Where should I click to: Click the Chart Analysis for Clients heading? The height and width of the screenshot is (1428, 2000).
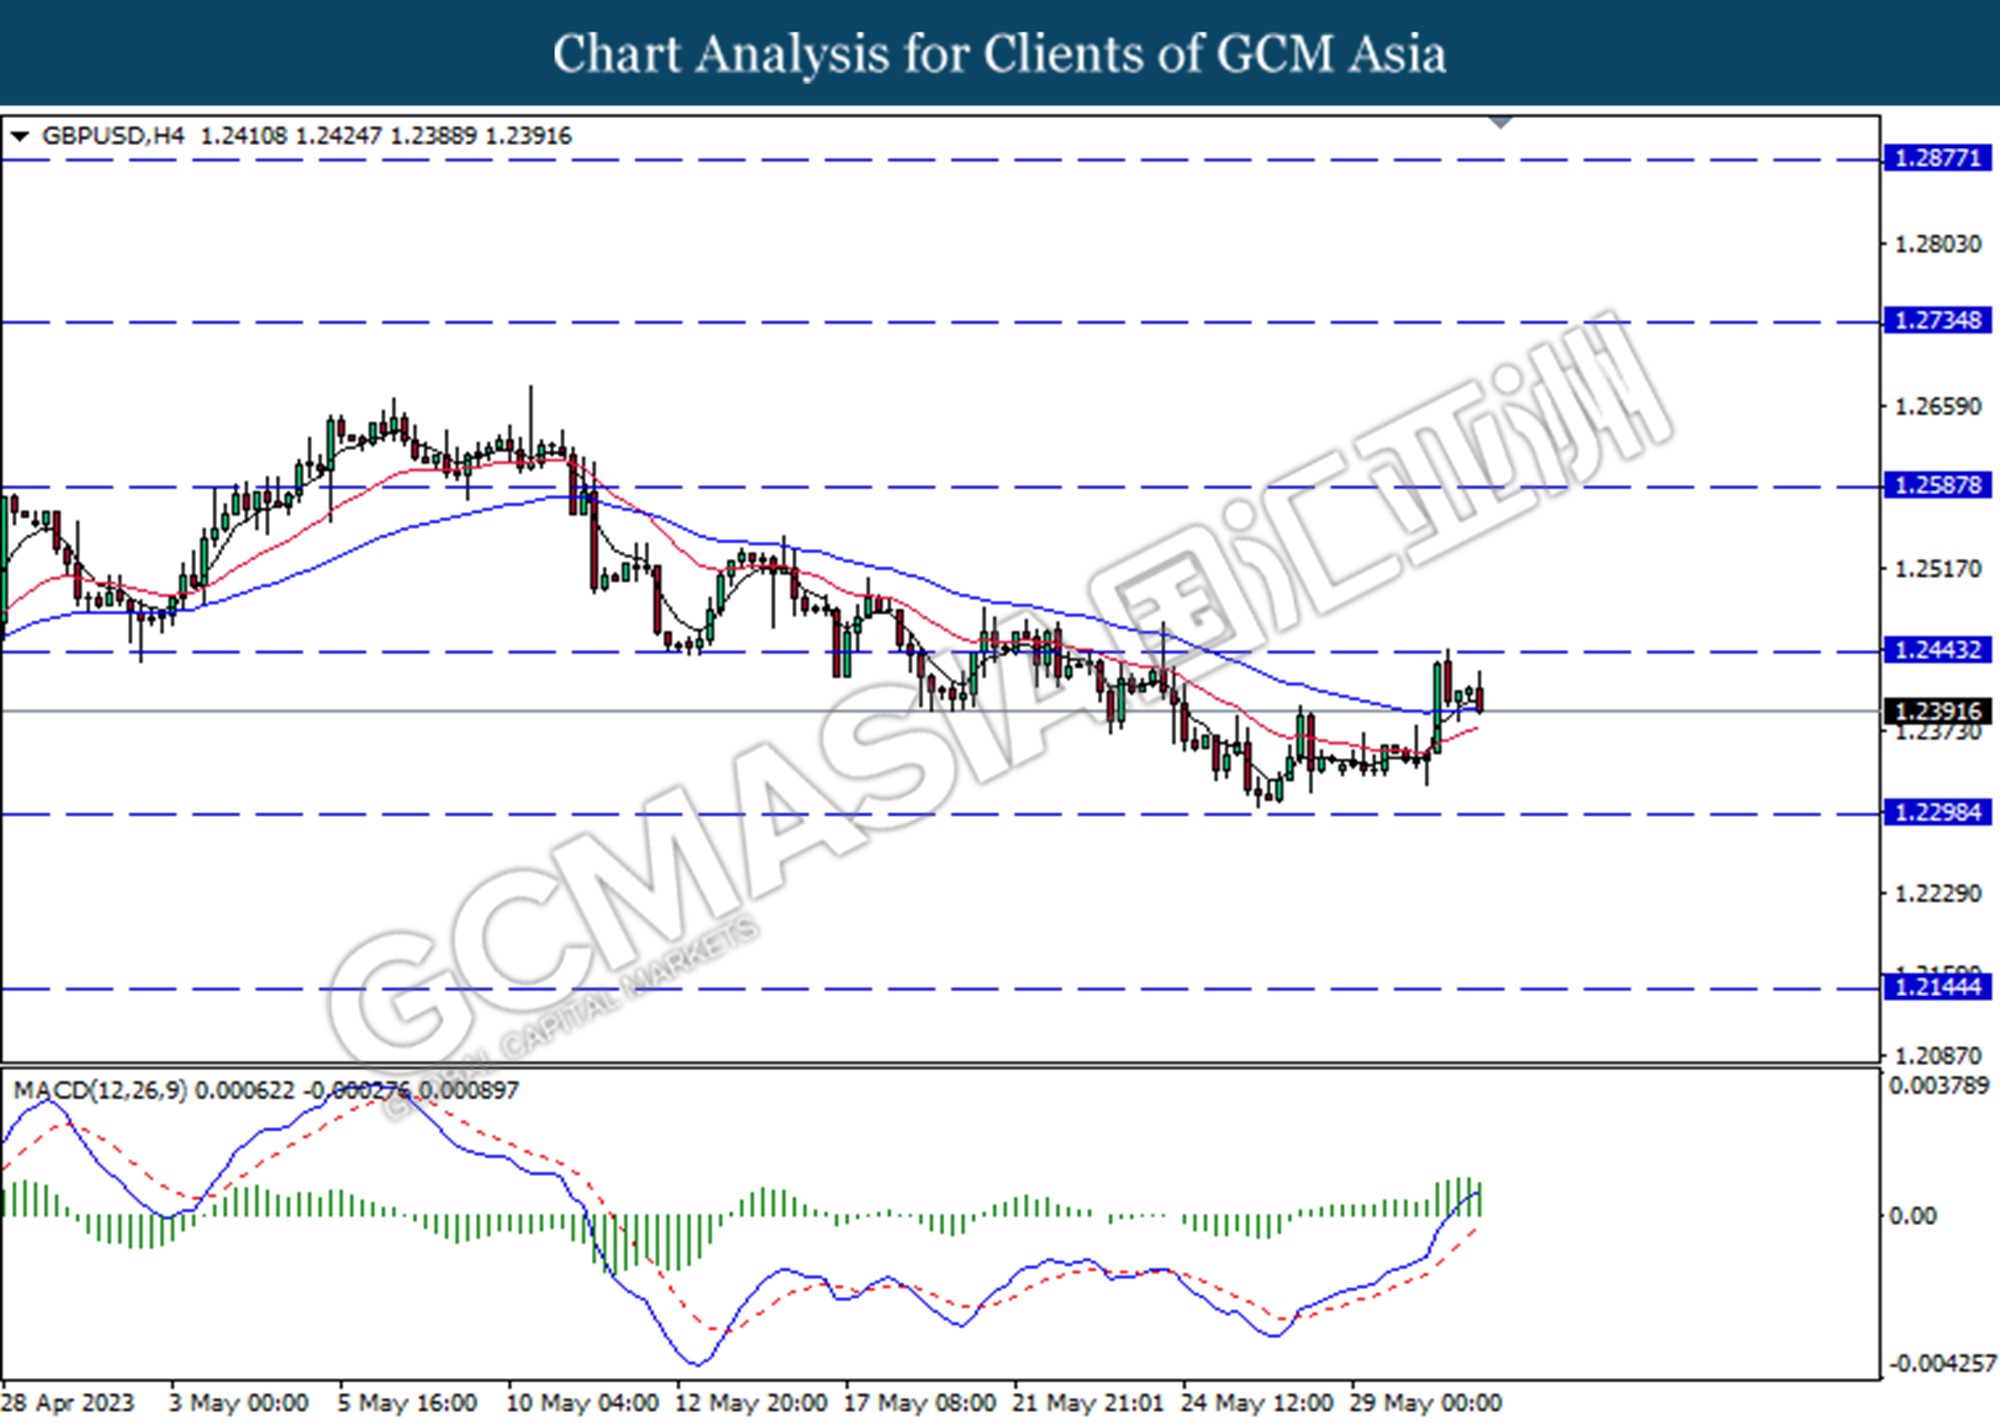tap(1000, 54)
